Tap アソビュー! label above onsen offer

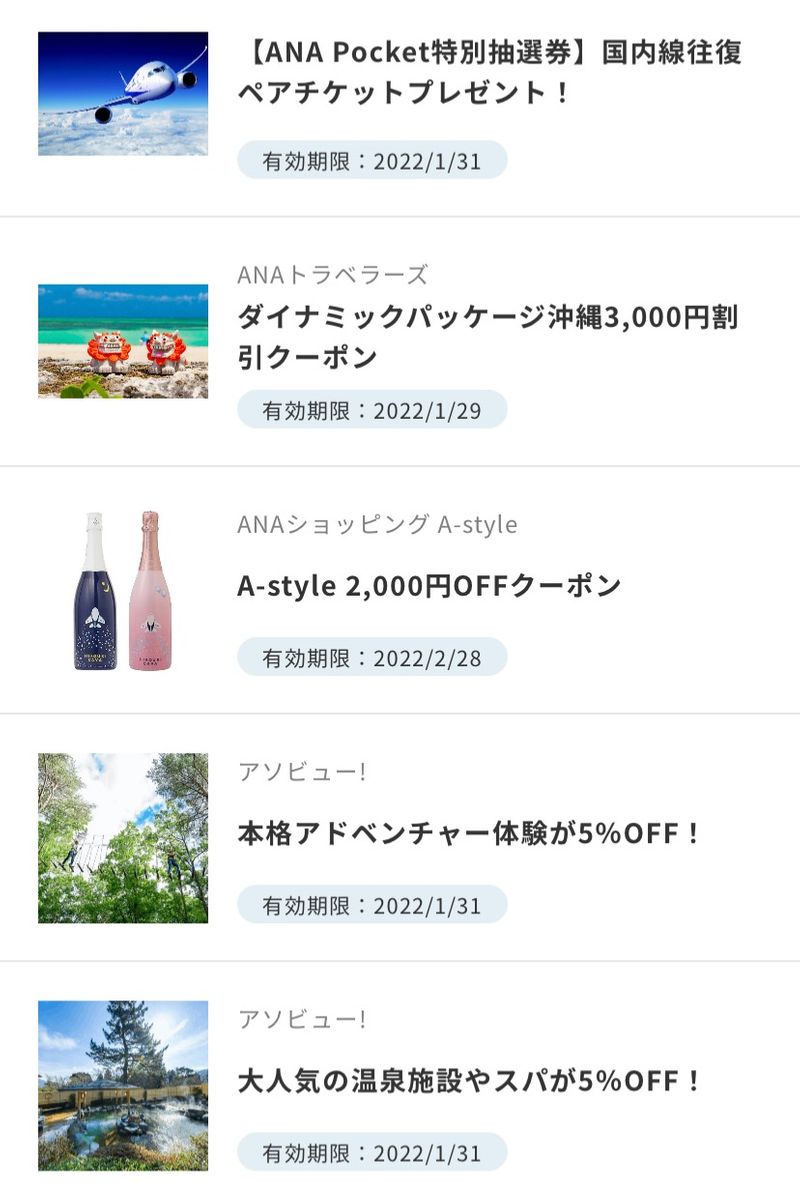coord(302,1020)
